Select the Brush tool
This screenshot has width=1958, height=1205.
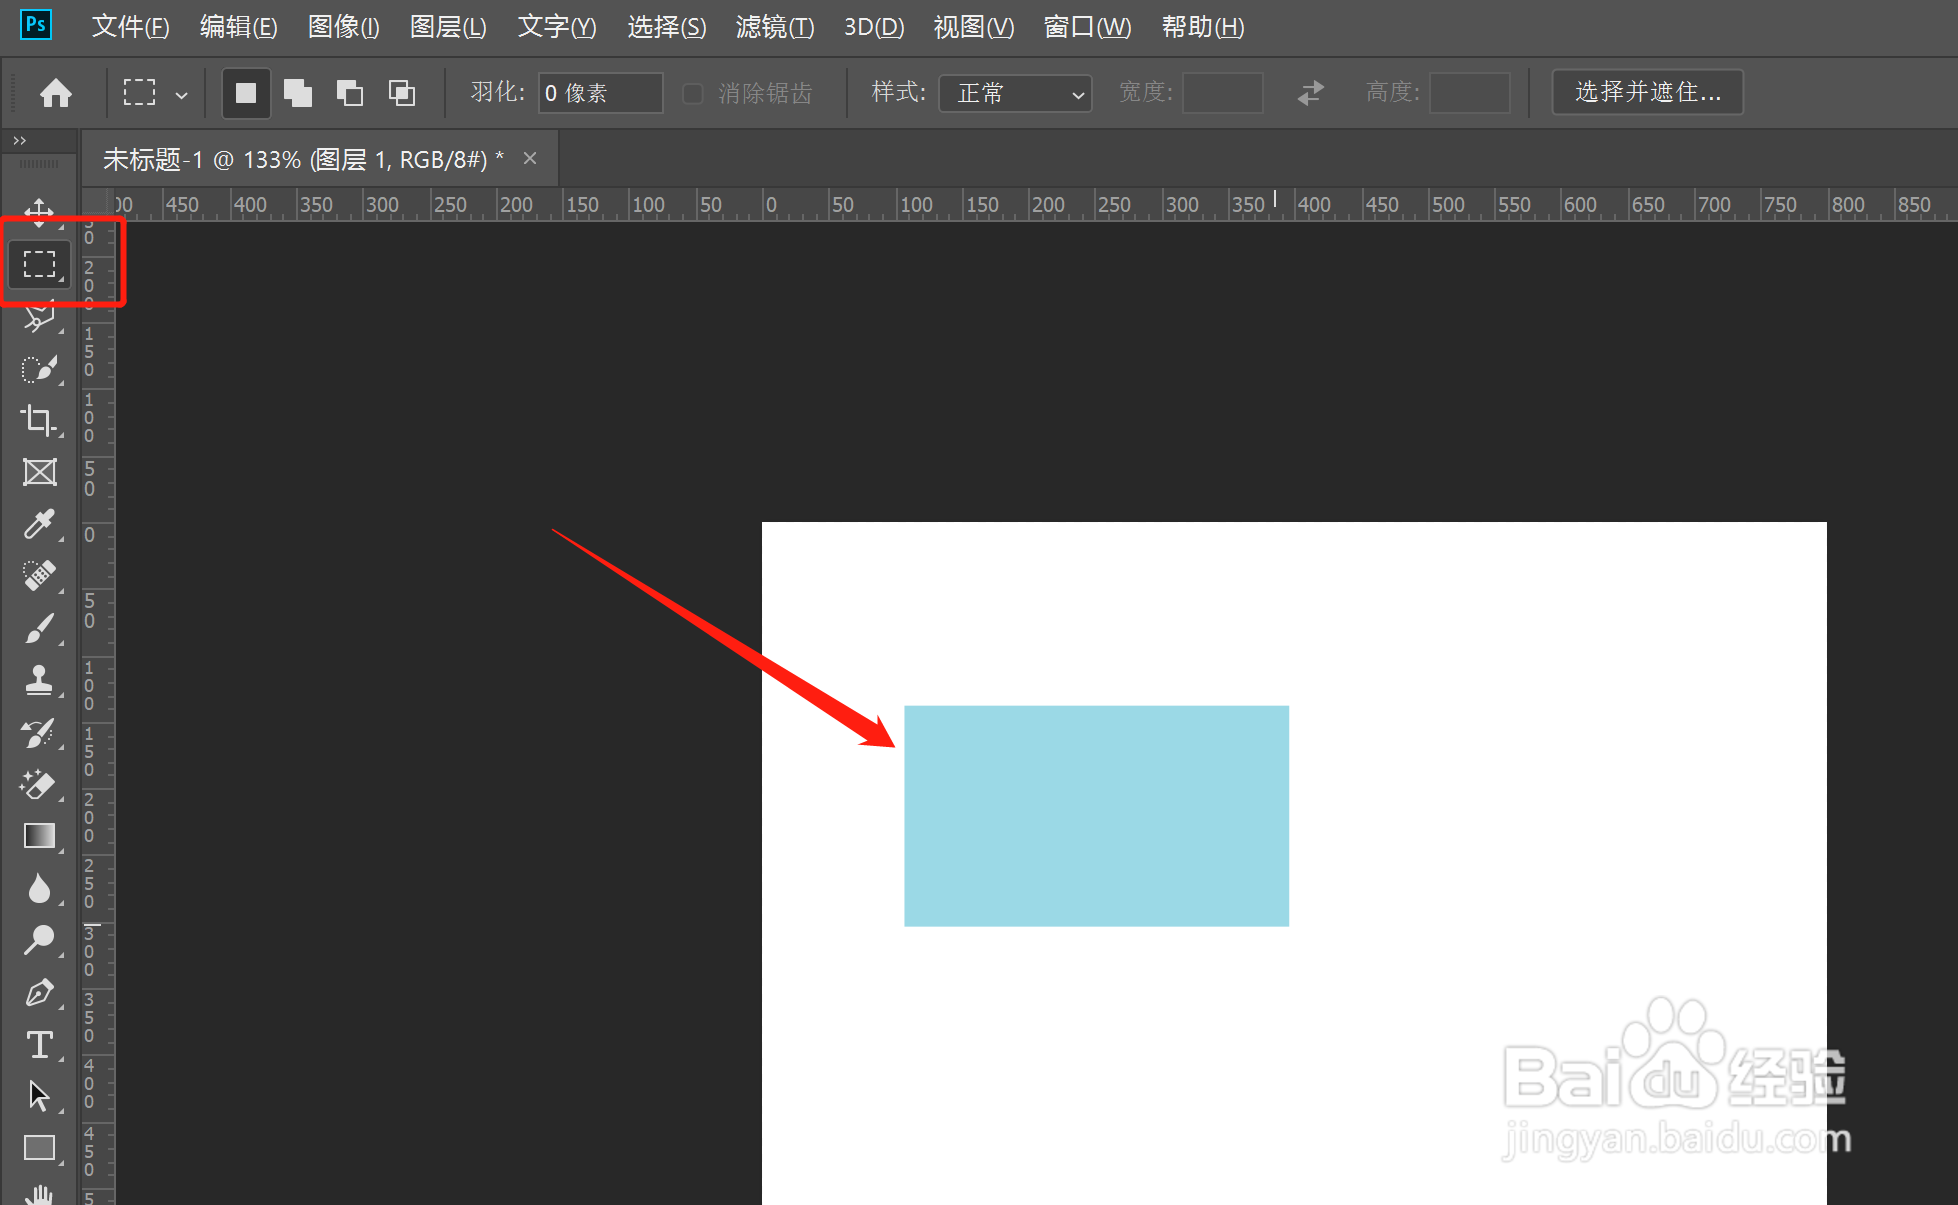(x=39, y=628)
